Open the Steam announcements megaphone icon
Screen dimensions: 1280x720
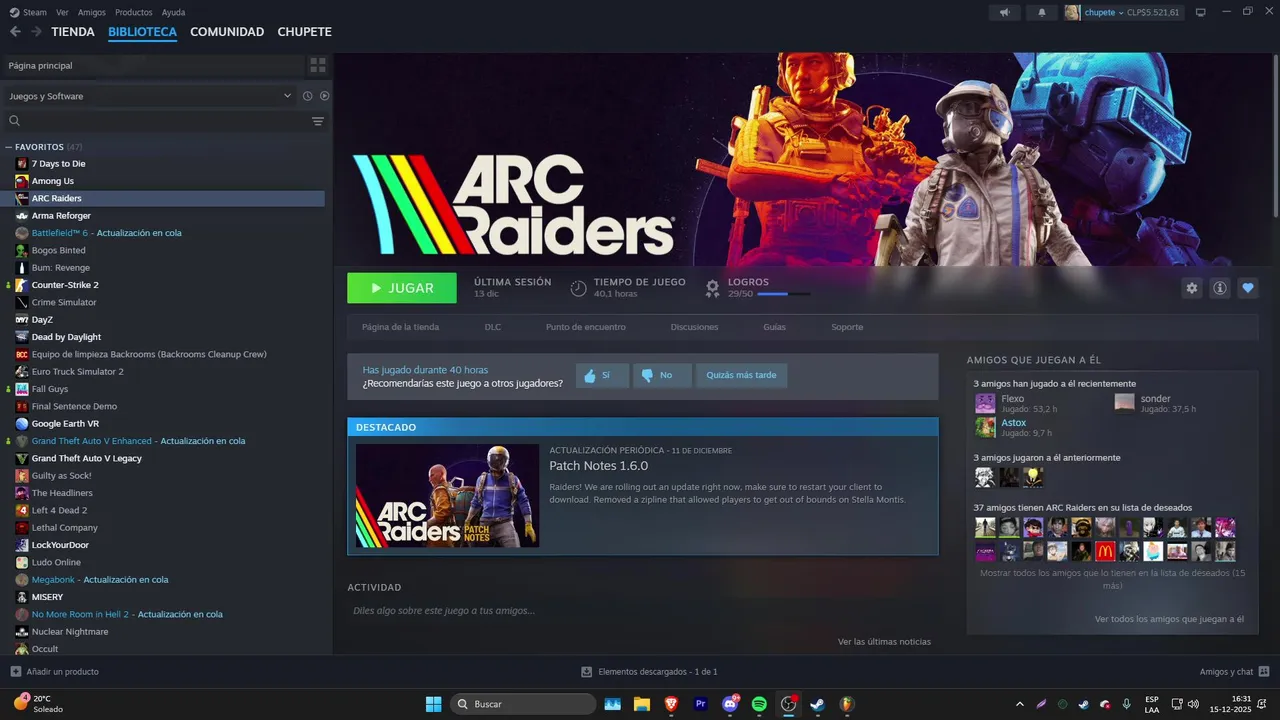click(x=1004, y=12)
